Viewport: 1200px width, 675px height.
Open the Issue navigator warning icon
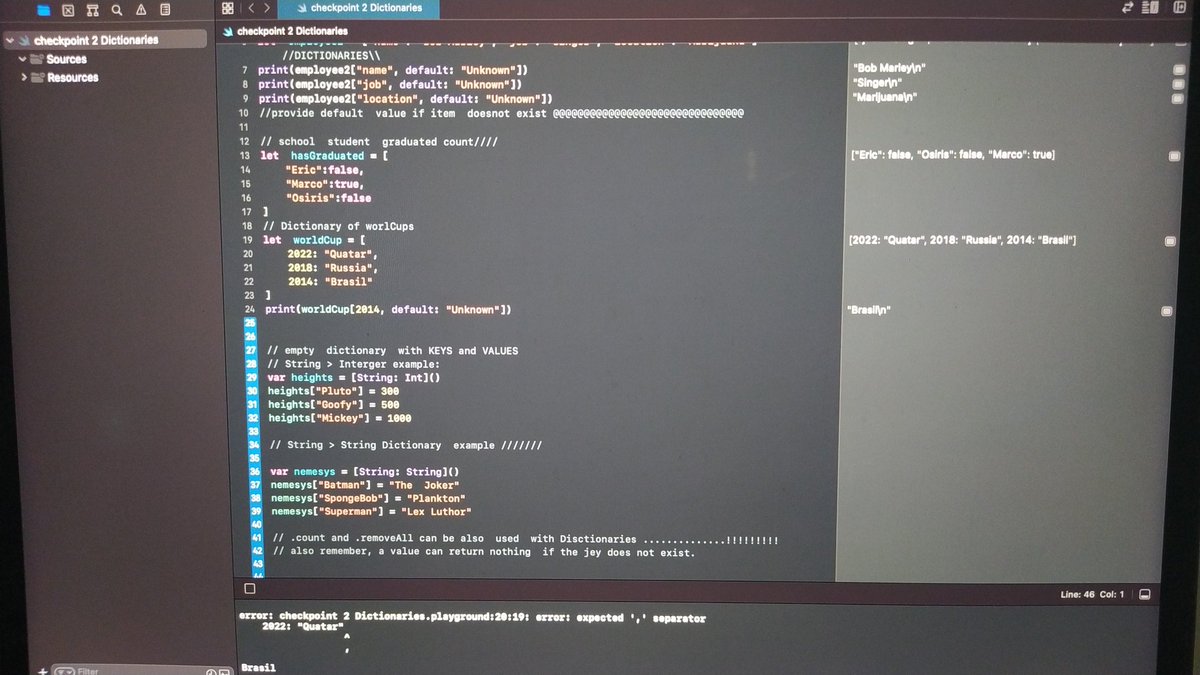coord(141,9)
